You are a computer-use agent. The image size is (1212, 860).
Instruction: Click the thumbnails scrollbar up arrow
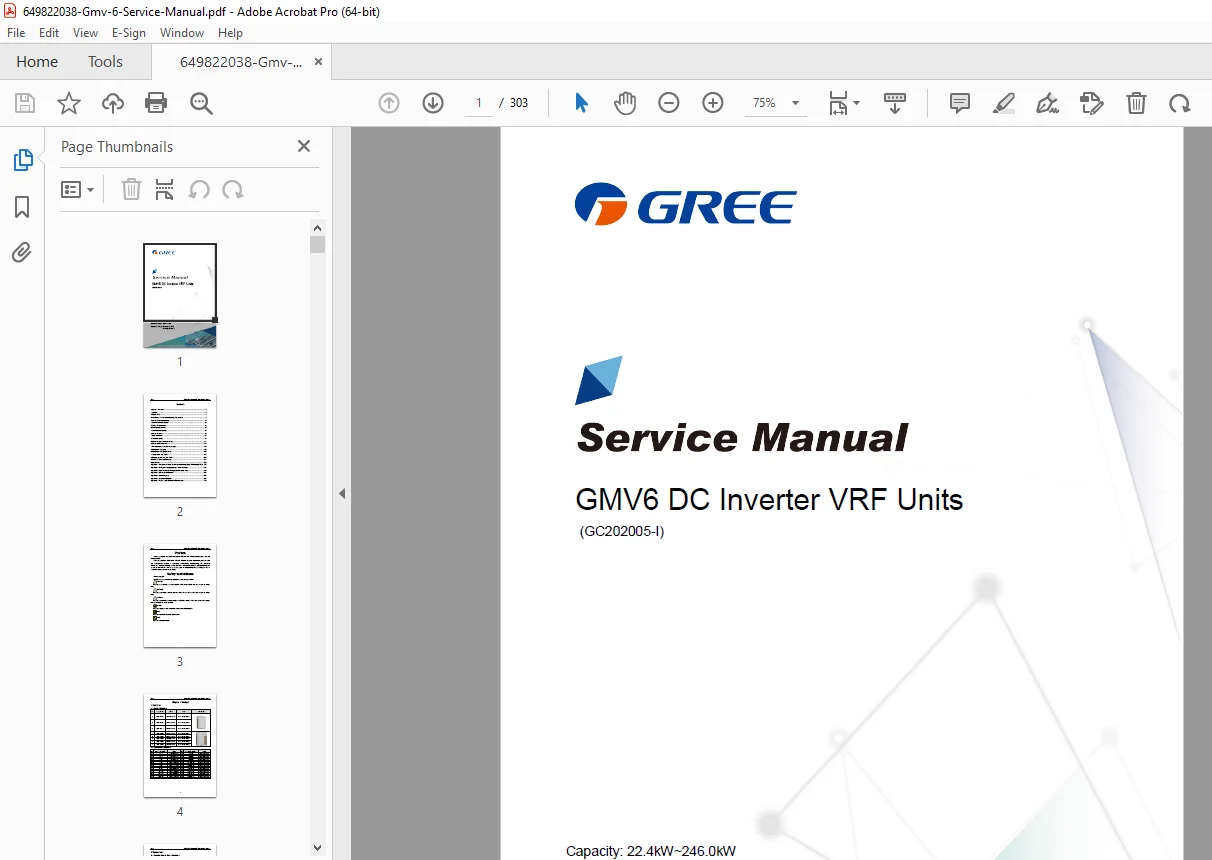pyautogui.click(x=317, y=226)
